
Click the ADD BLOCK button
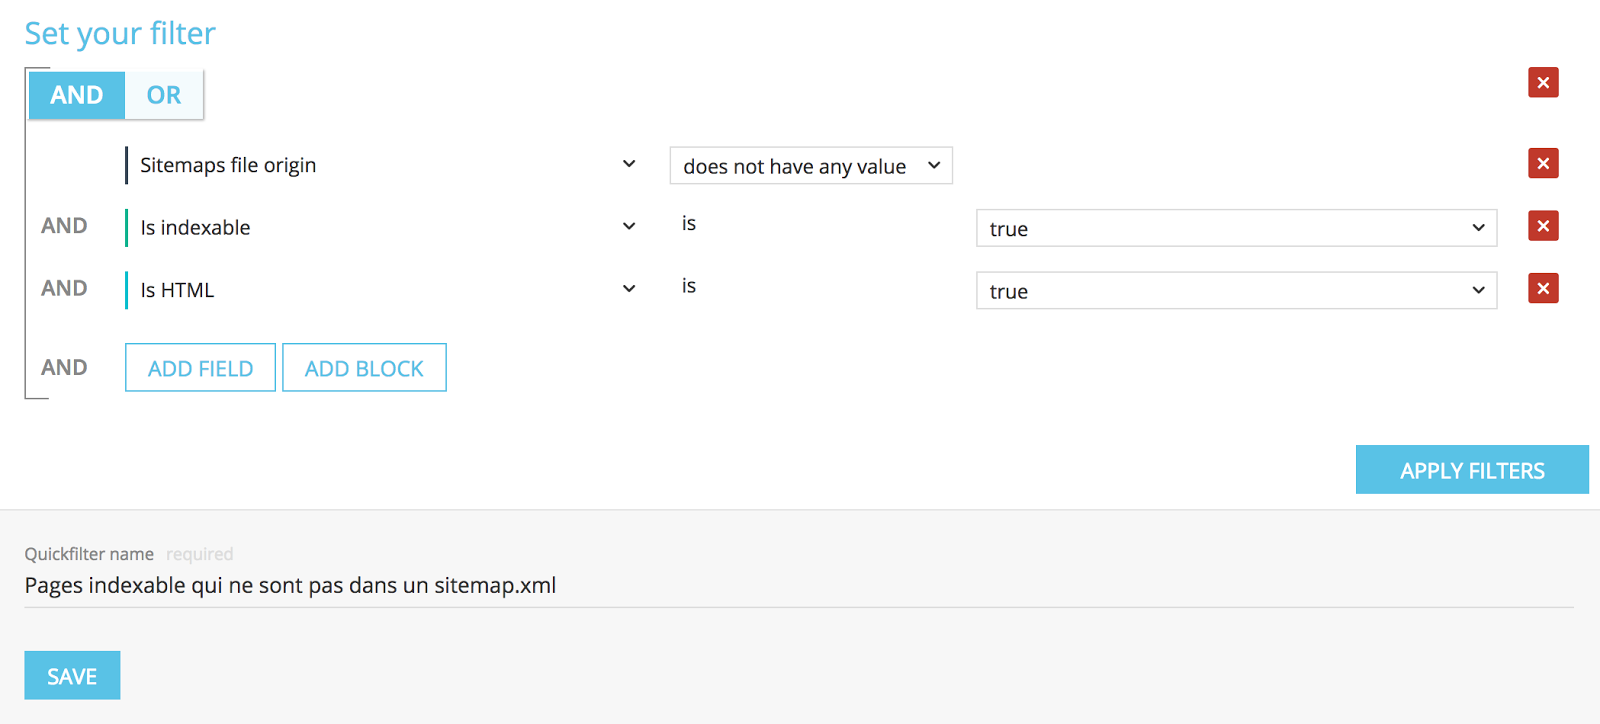click(364, 368)
